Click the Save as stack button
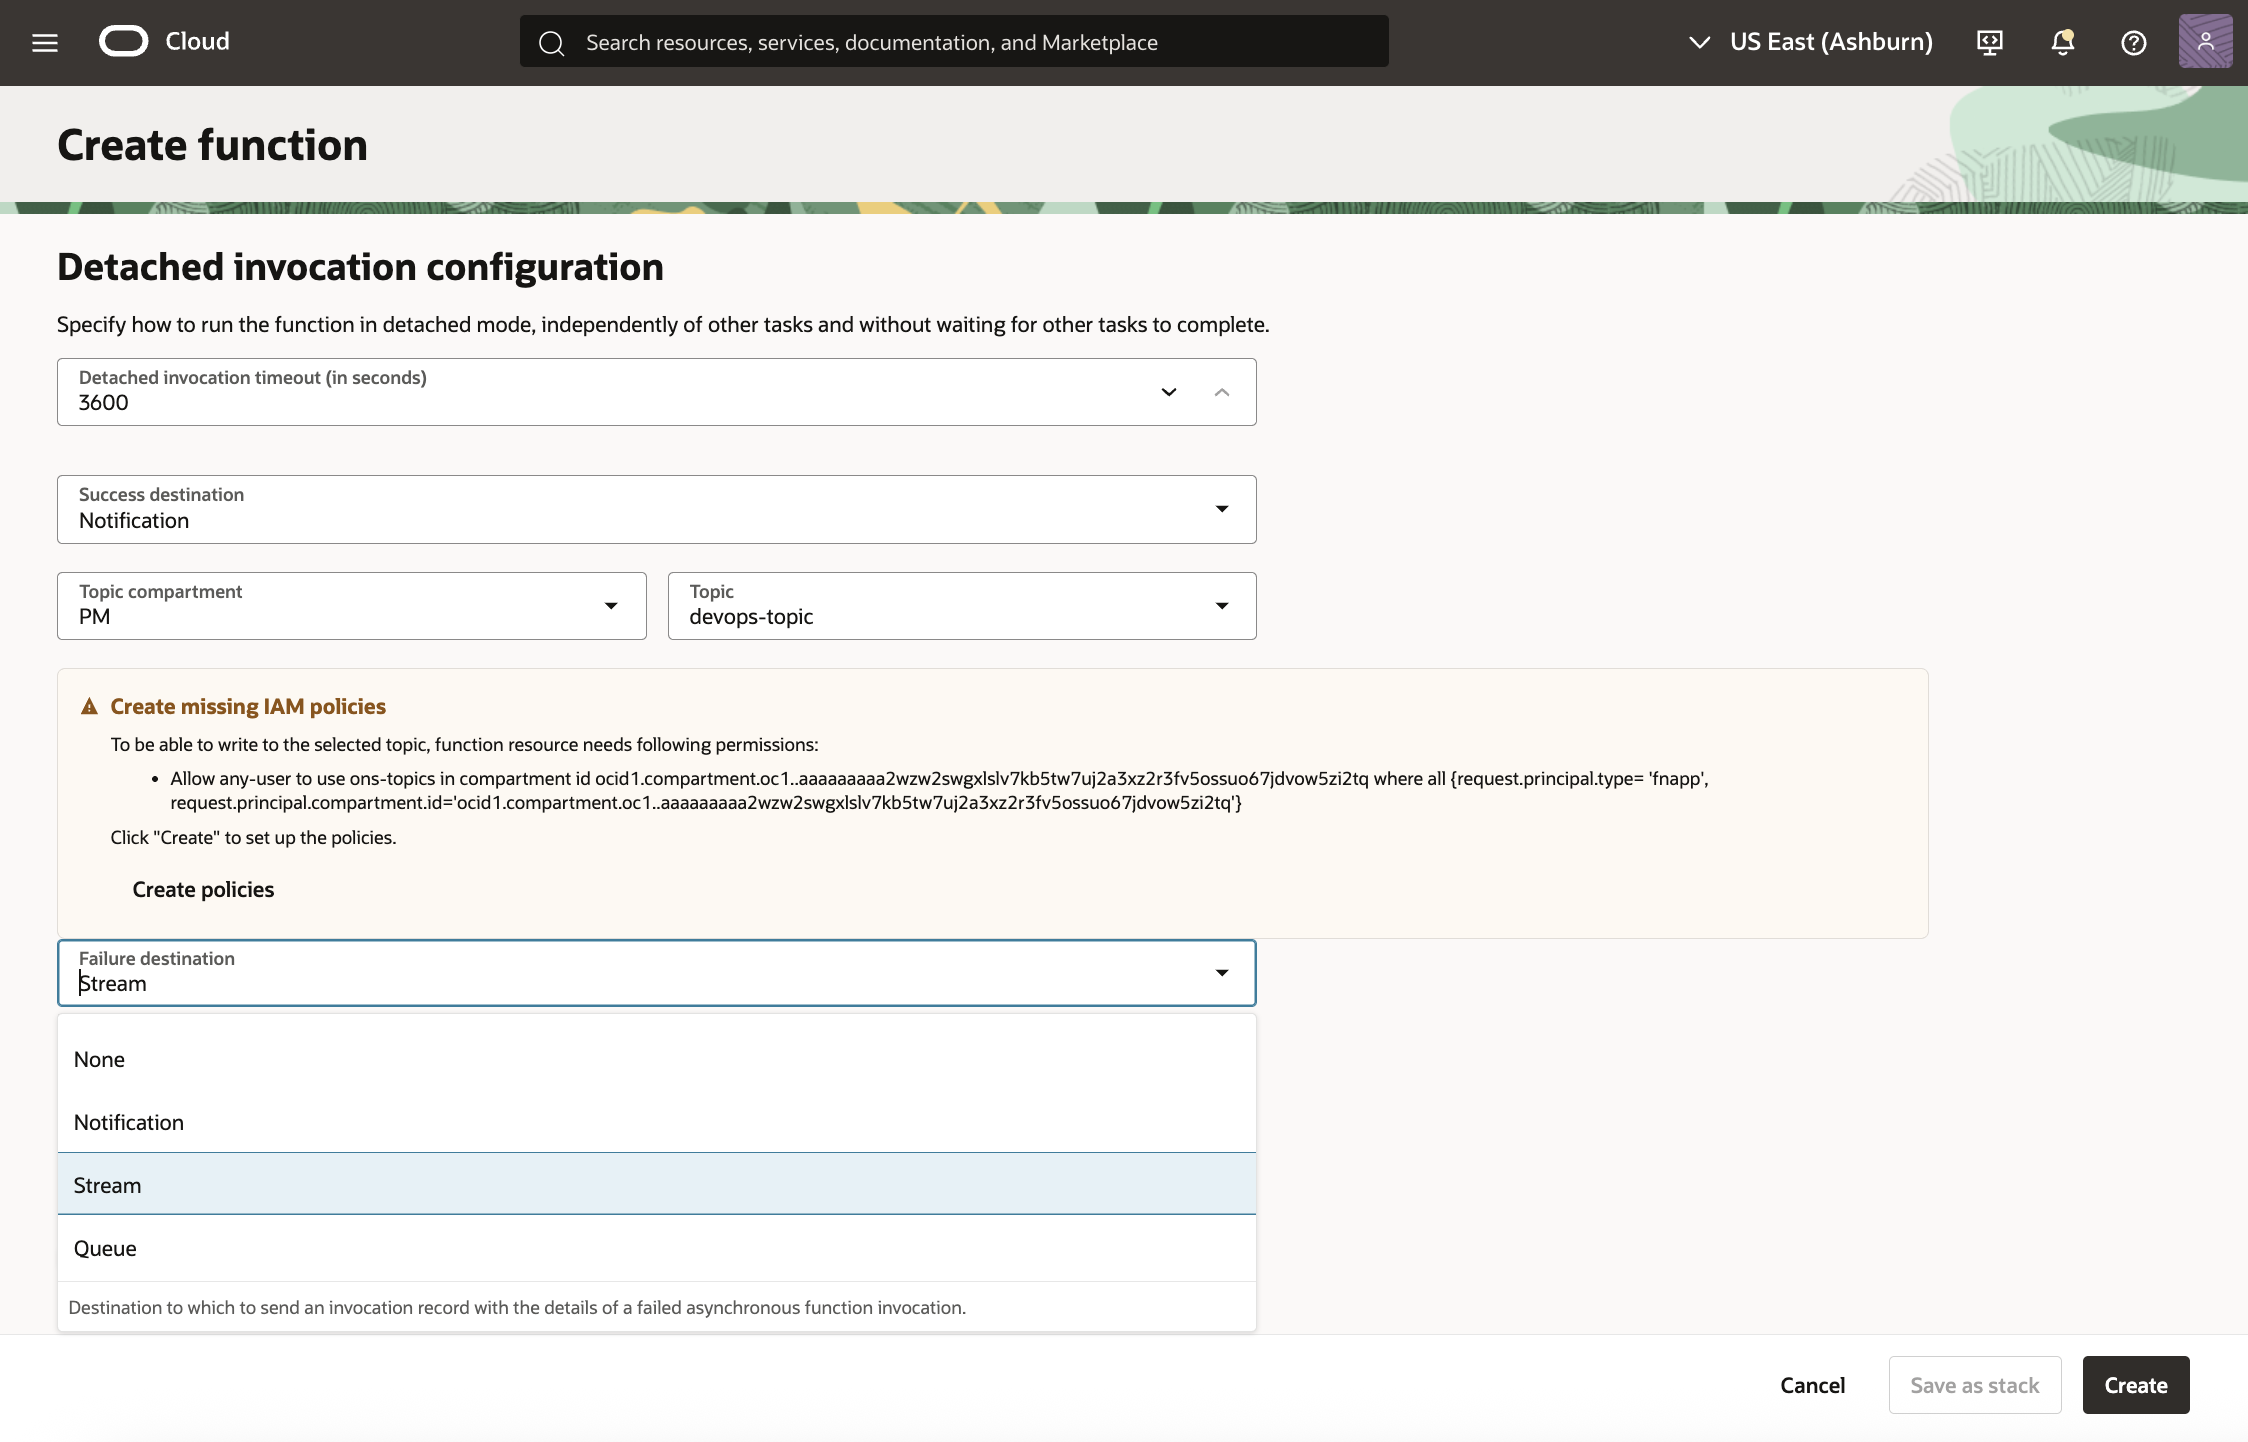The height and width of the screenshot is (1442, 2248). [1974, 1385]
